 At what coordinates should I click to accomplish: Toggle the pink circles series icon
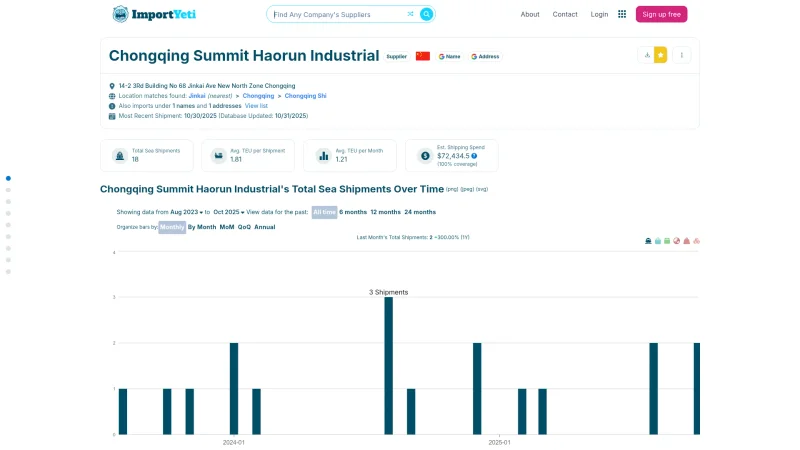(x=696, y=241)
